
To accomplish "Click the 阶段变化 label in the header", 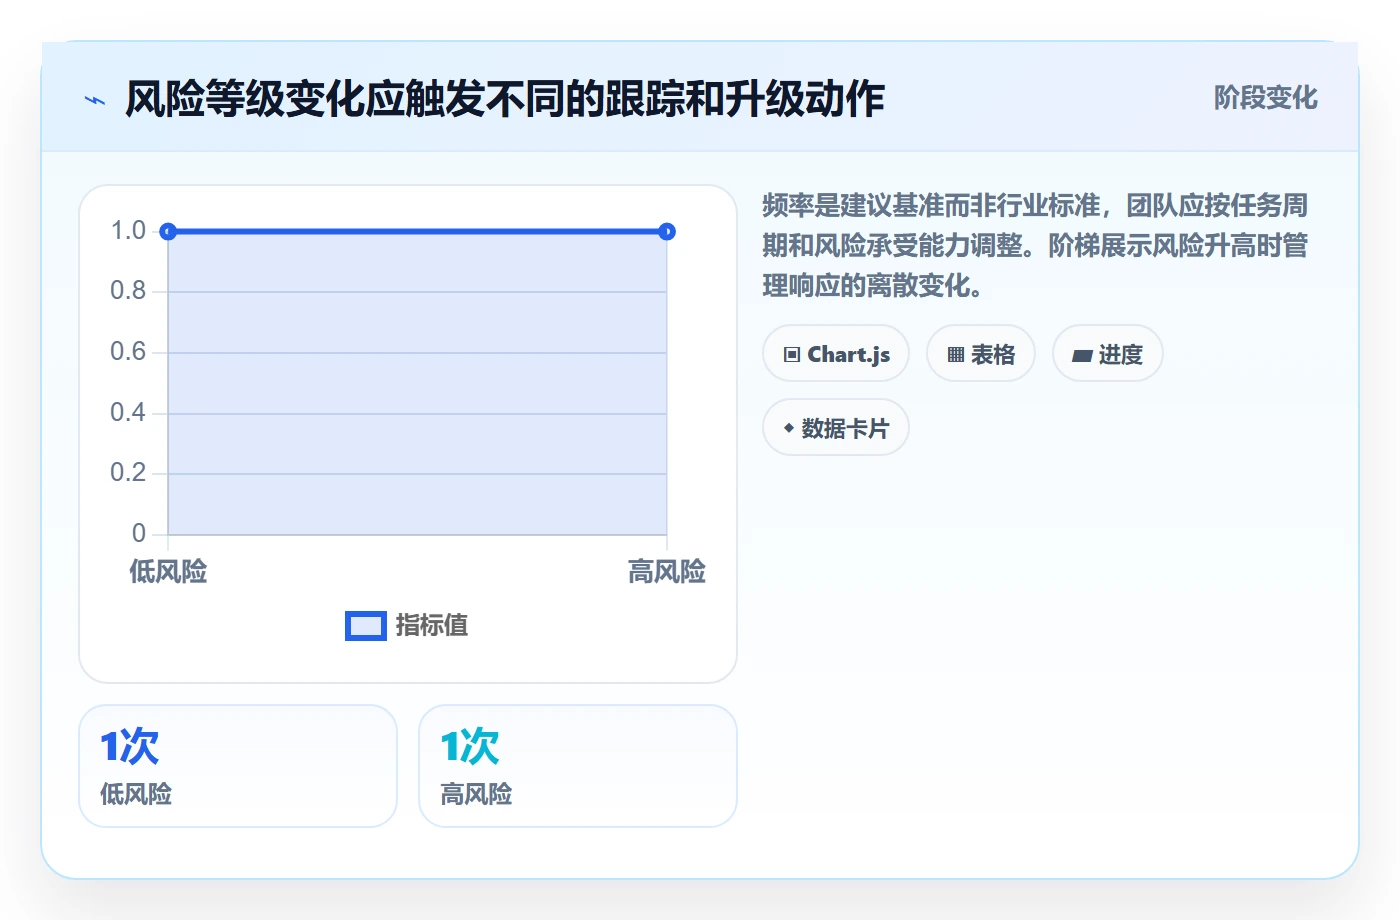I will pyautogui.click(x=1265, y=98).
